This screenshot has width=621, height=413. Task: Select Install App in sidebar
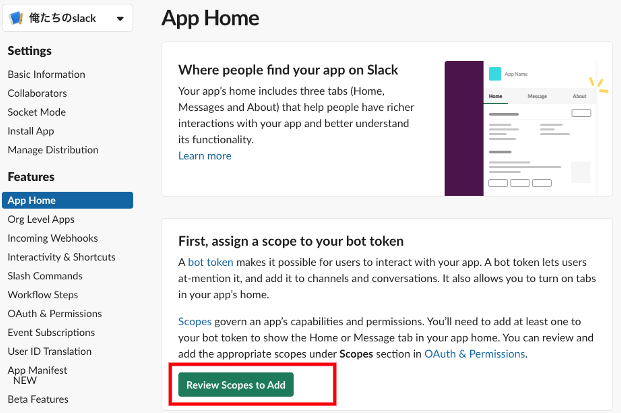coord(31,131)
